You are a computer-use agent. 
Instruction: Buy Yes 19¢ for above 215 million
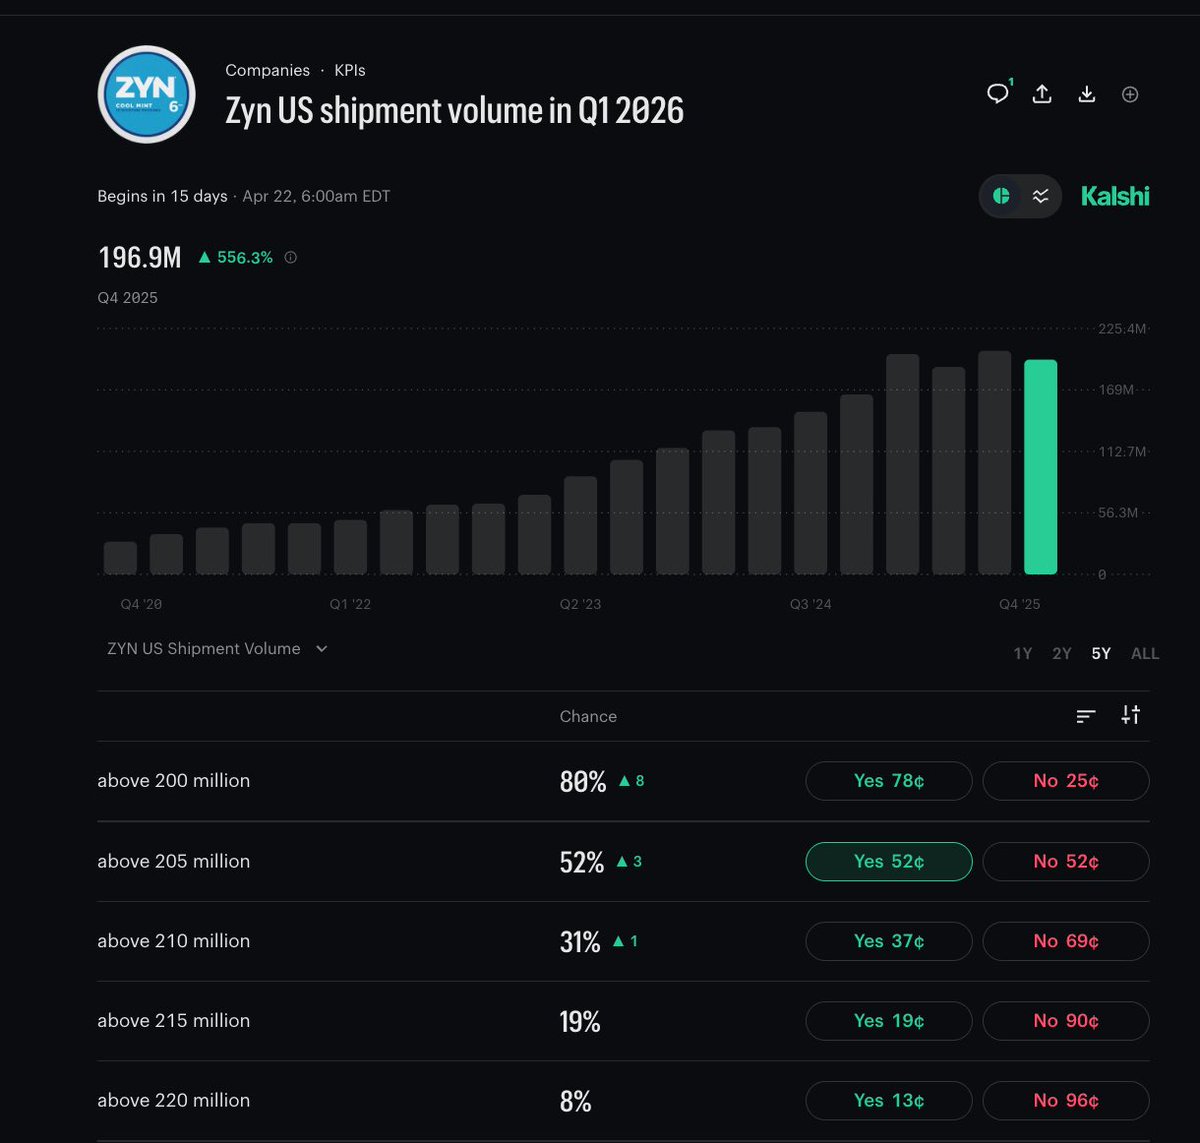click(889, 1021)
